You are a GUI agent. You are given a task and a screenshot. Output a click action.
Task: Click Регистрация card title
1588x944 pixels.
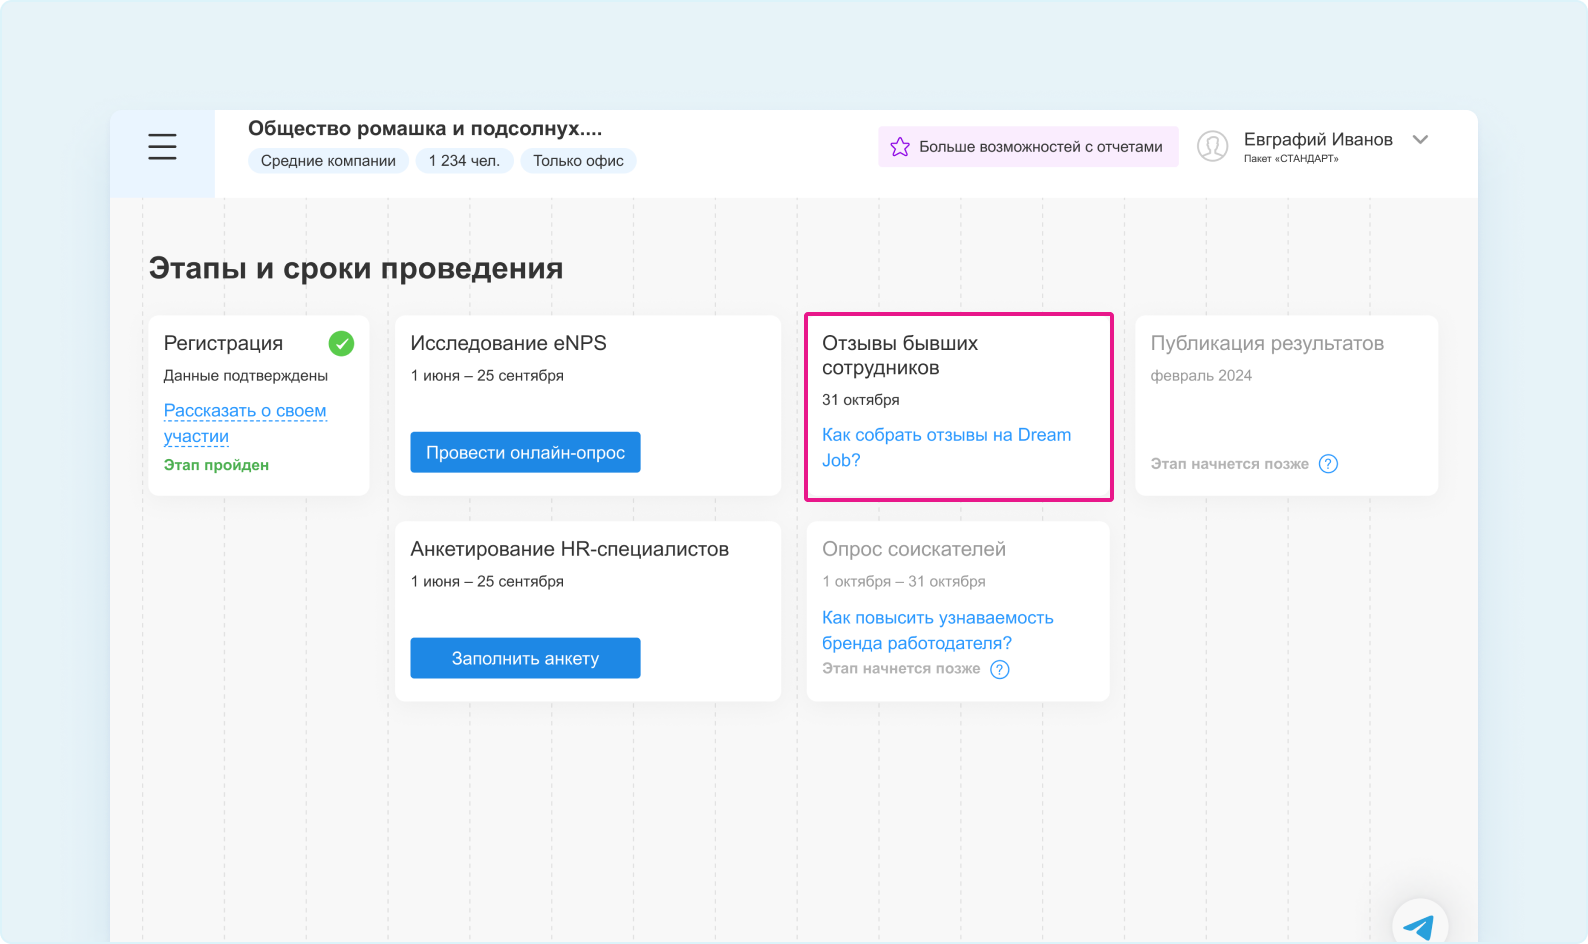[223, 343]
